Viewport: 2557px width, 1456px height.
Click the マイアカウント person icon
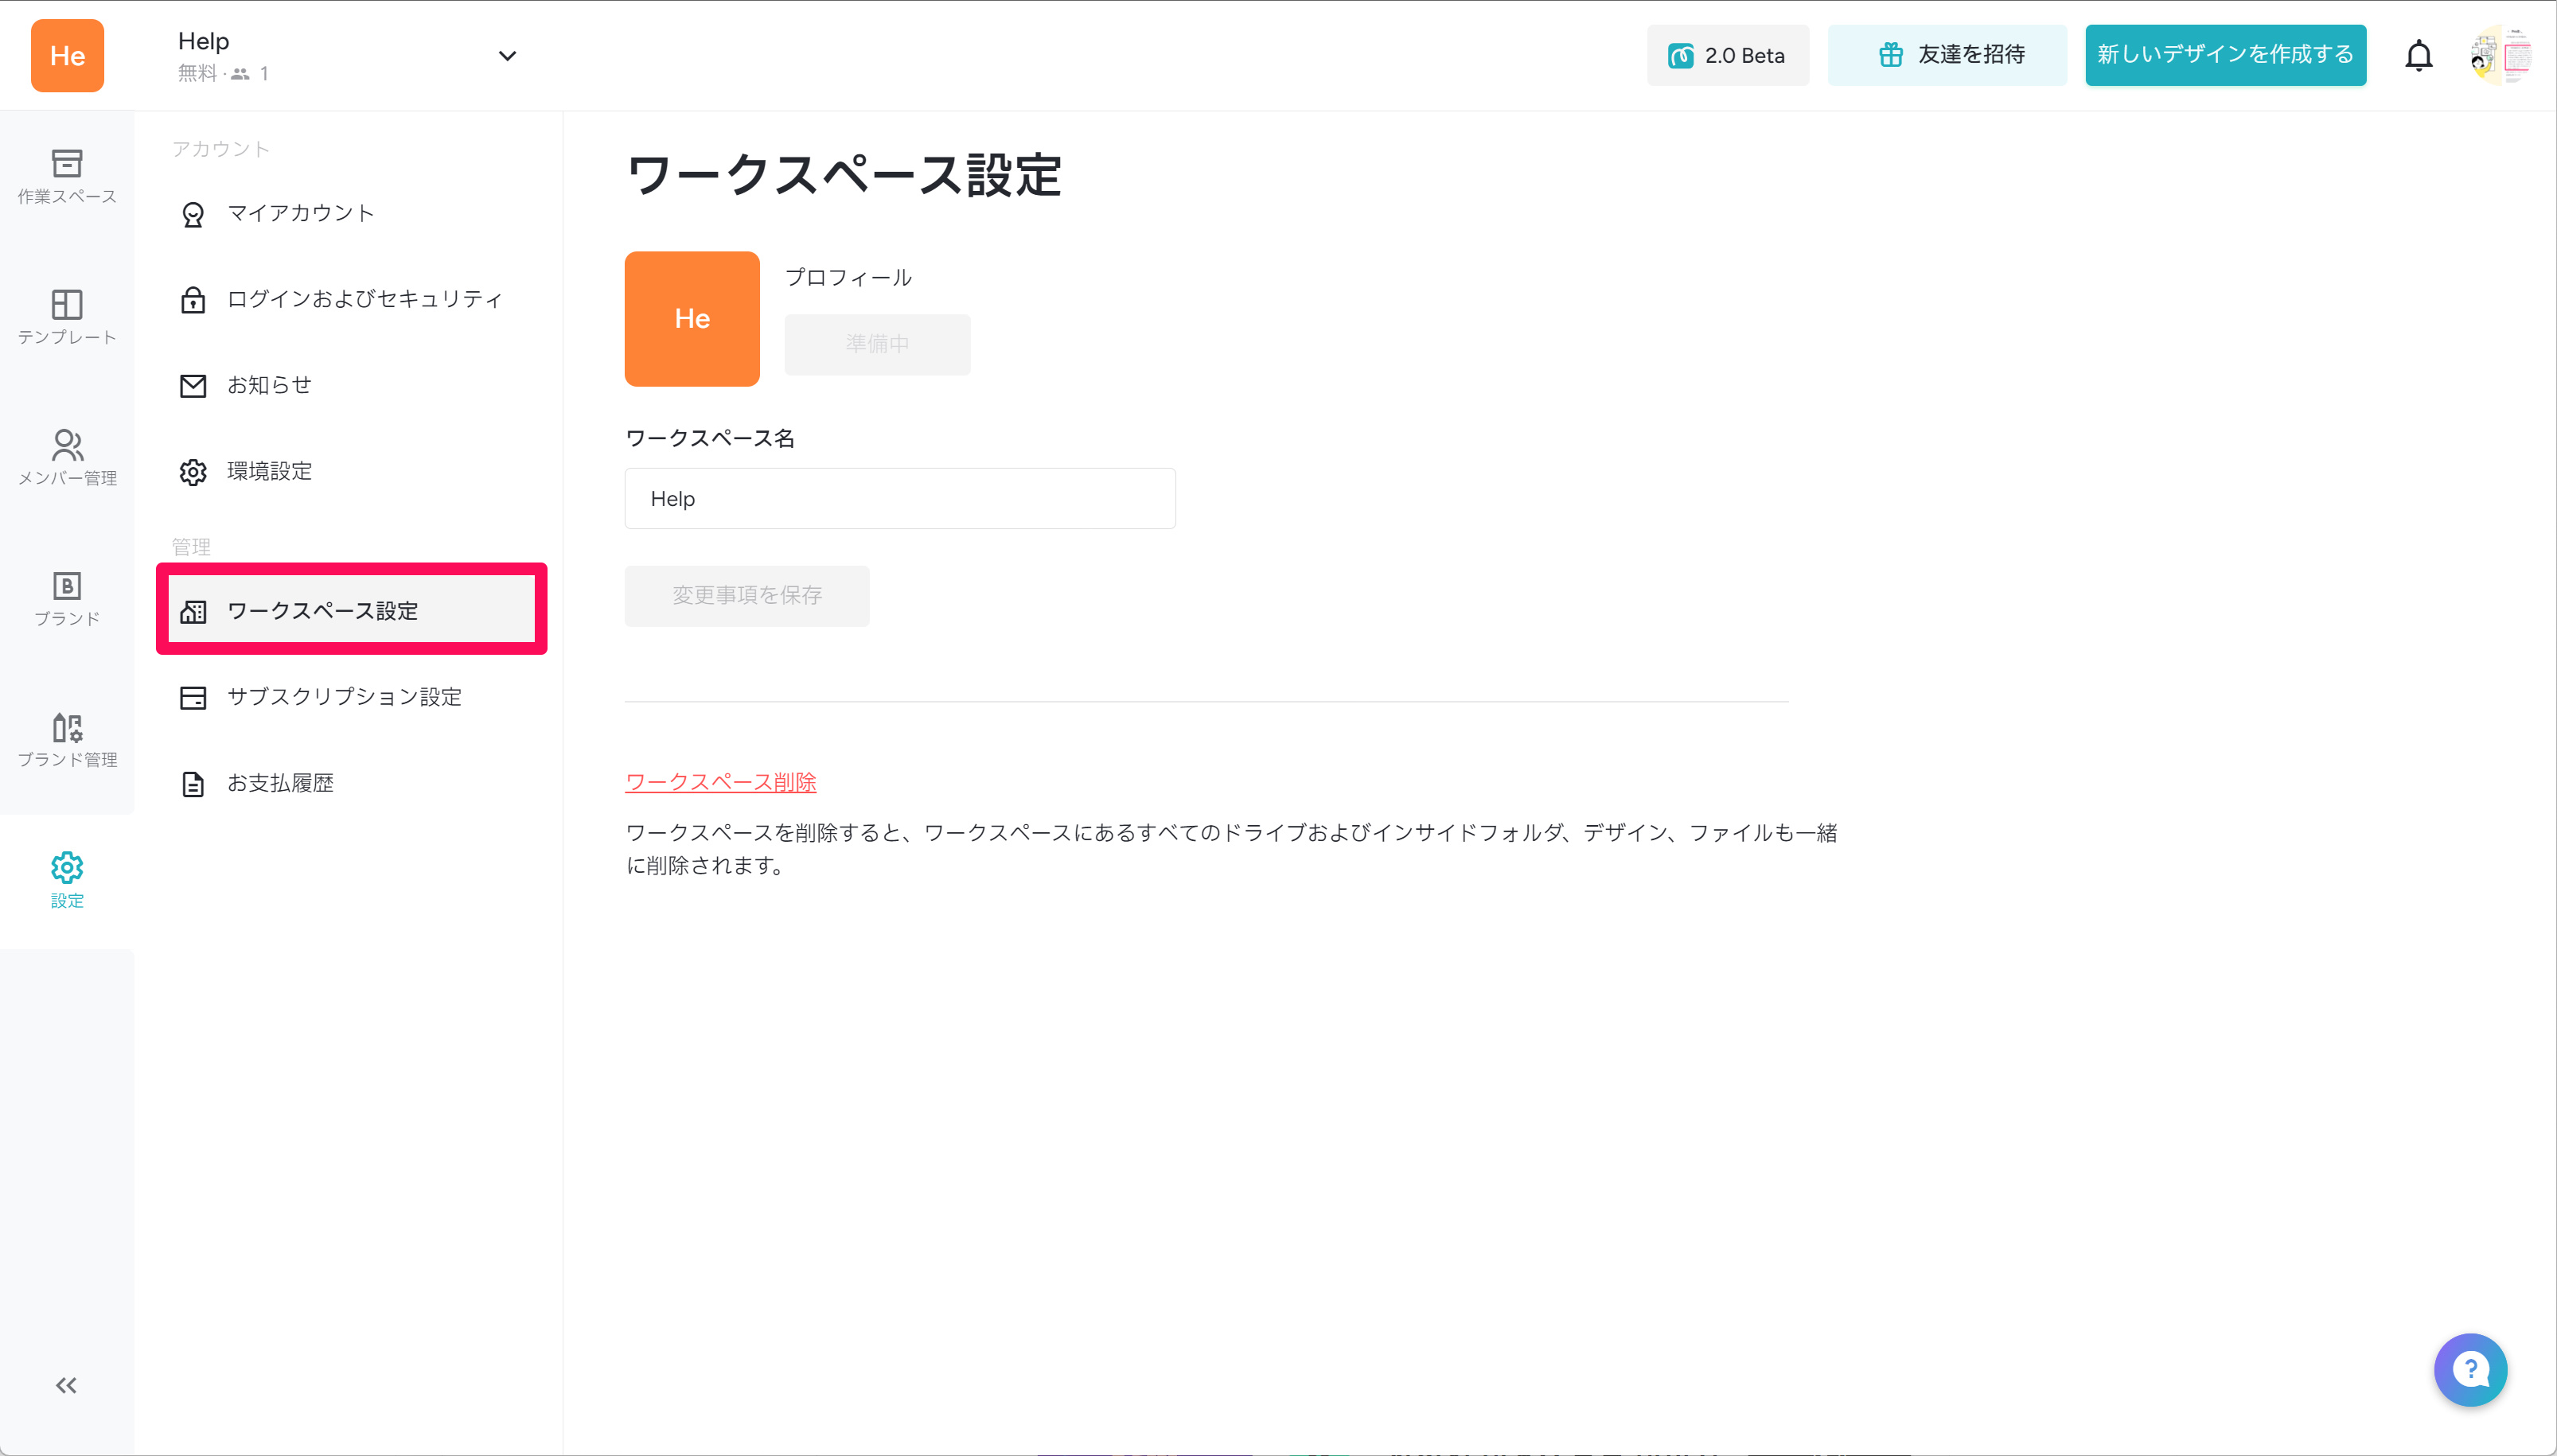(x=193, y=214)
